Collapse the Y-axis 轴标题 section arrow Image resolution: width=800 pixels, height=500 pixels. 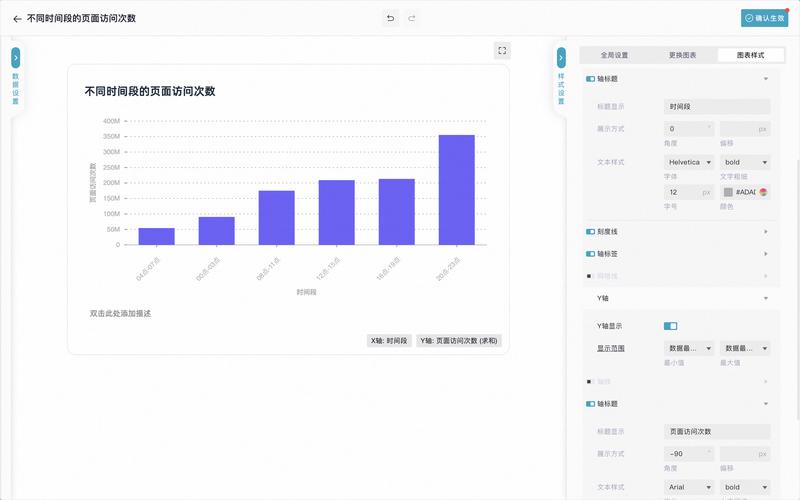766,404
